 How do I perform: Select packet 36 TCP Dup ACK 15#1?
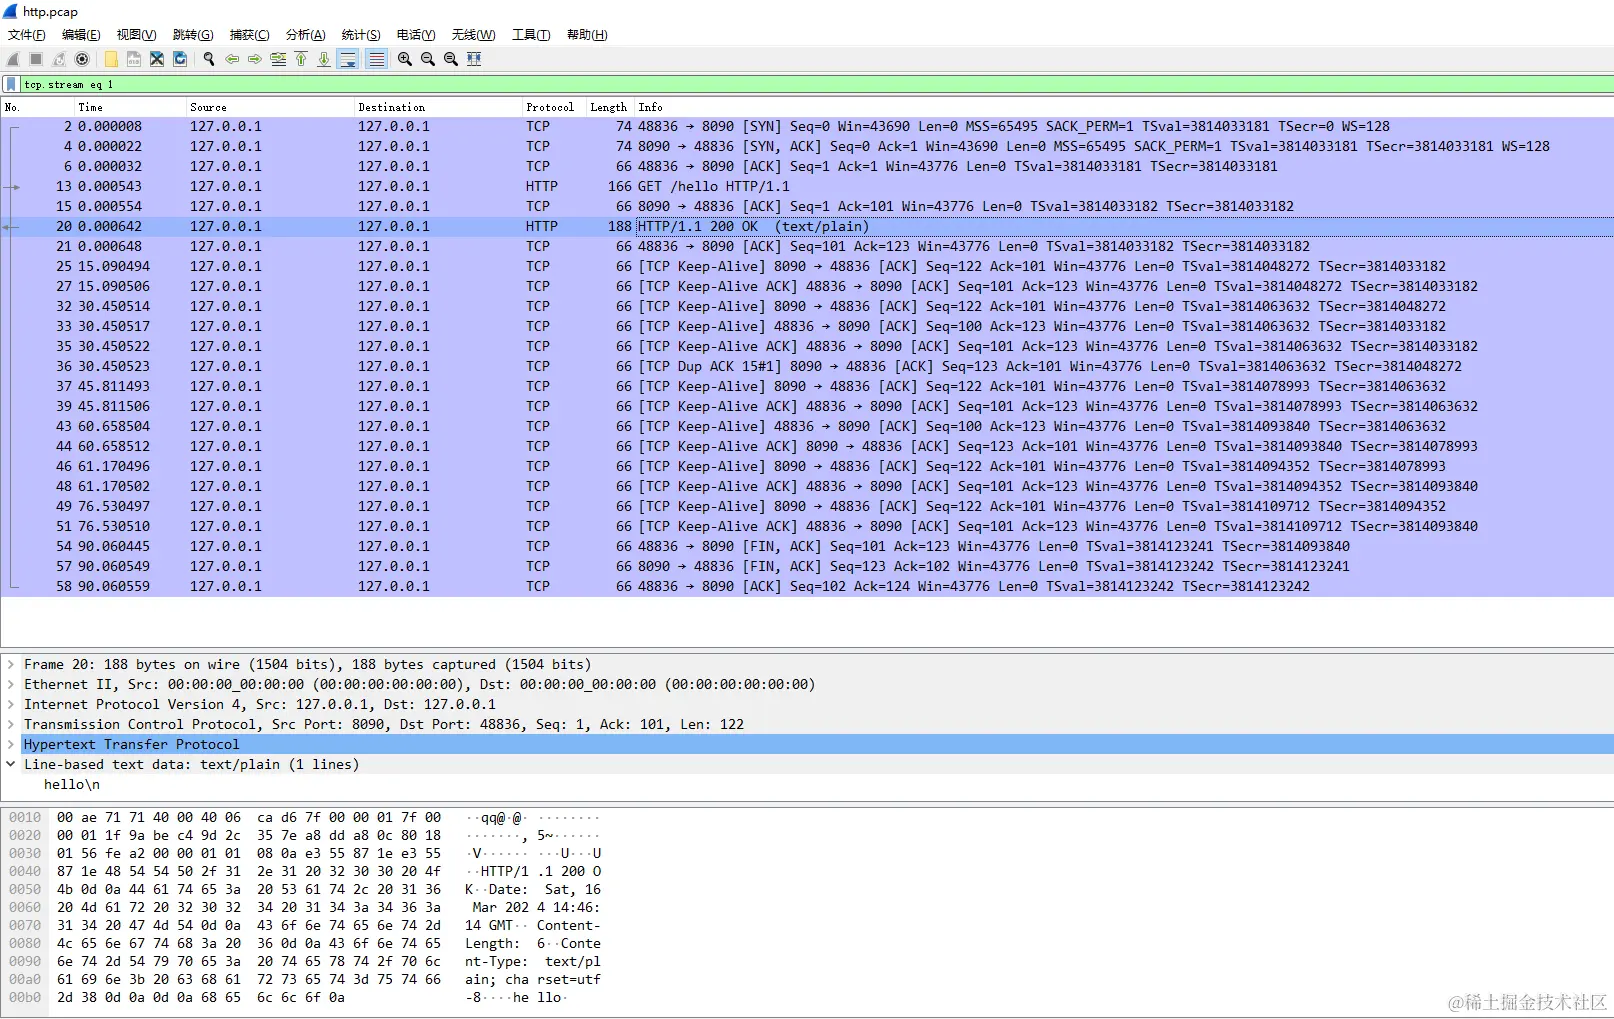pyautogui.click(x=807, y=367)
